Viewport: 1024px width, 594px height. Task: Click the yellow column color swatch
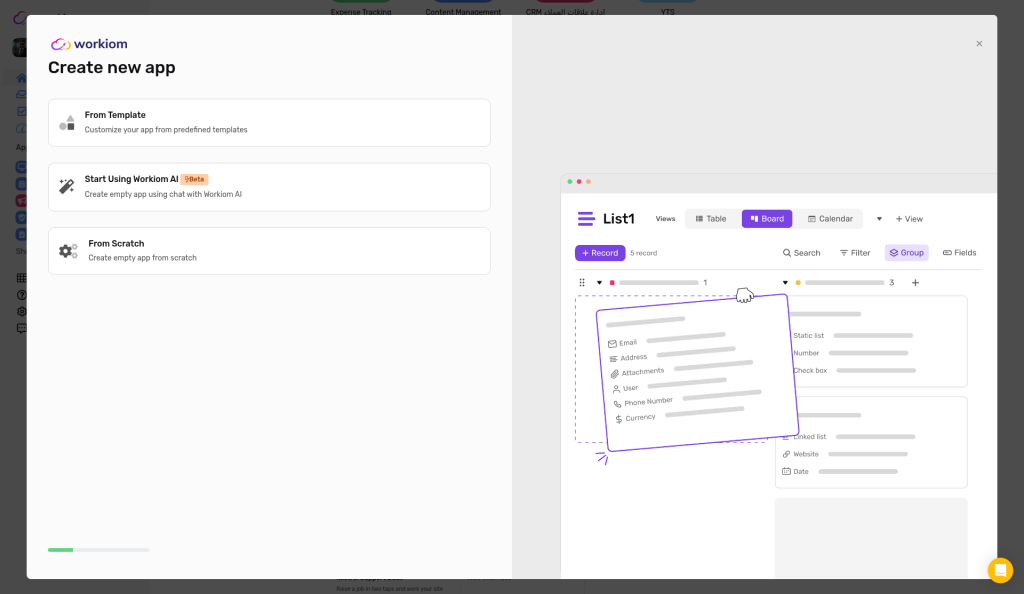pyautogui.click(x=798, y=283)
